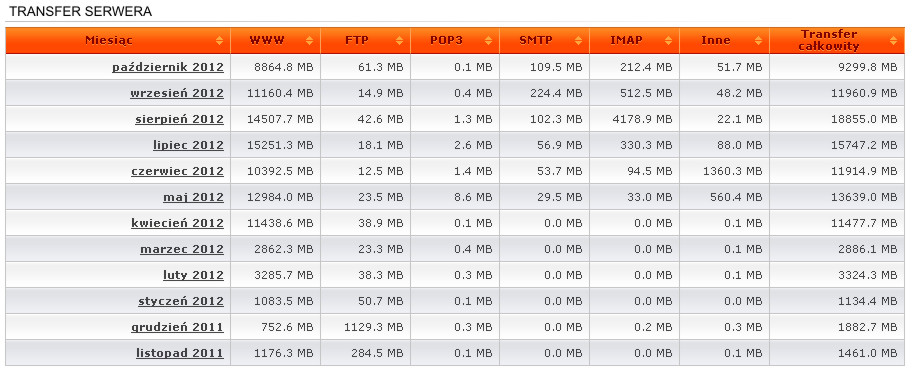Sort by Transfer całkowity arrow icon

click(x=893, y=40)
